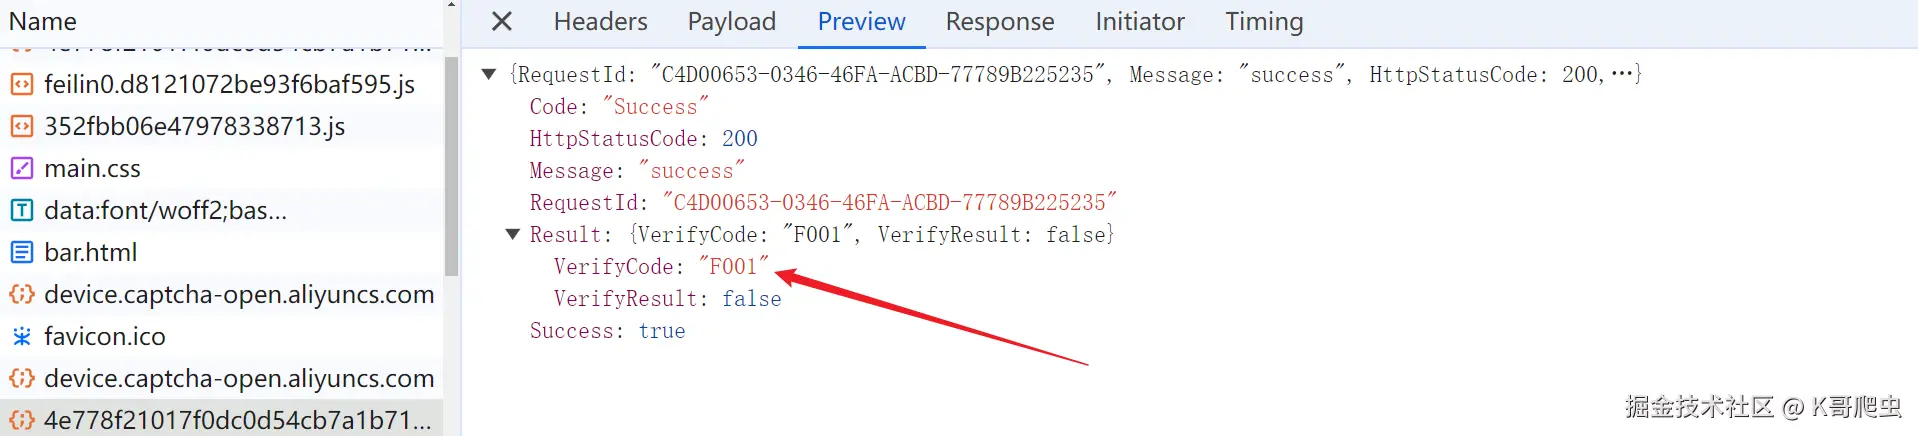Select the main.css request
Screen dimensions: 1918x436
click(x=92, y=168)
